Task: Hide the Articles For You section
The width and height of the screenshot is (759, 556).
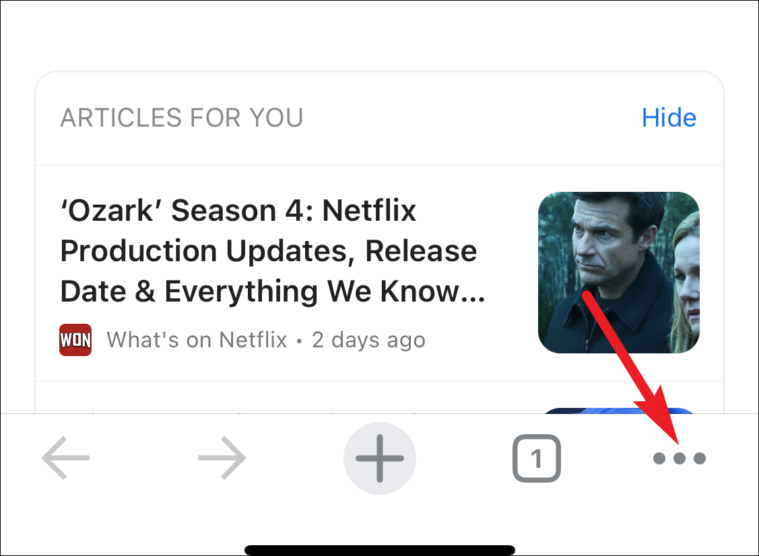Action: coord(669,118)
